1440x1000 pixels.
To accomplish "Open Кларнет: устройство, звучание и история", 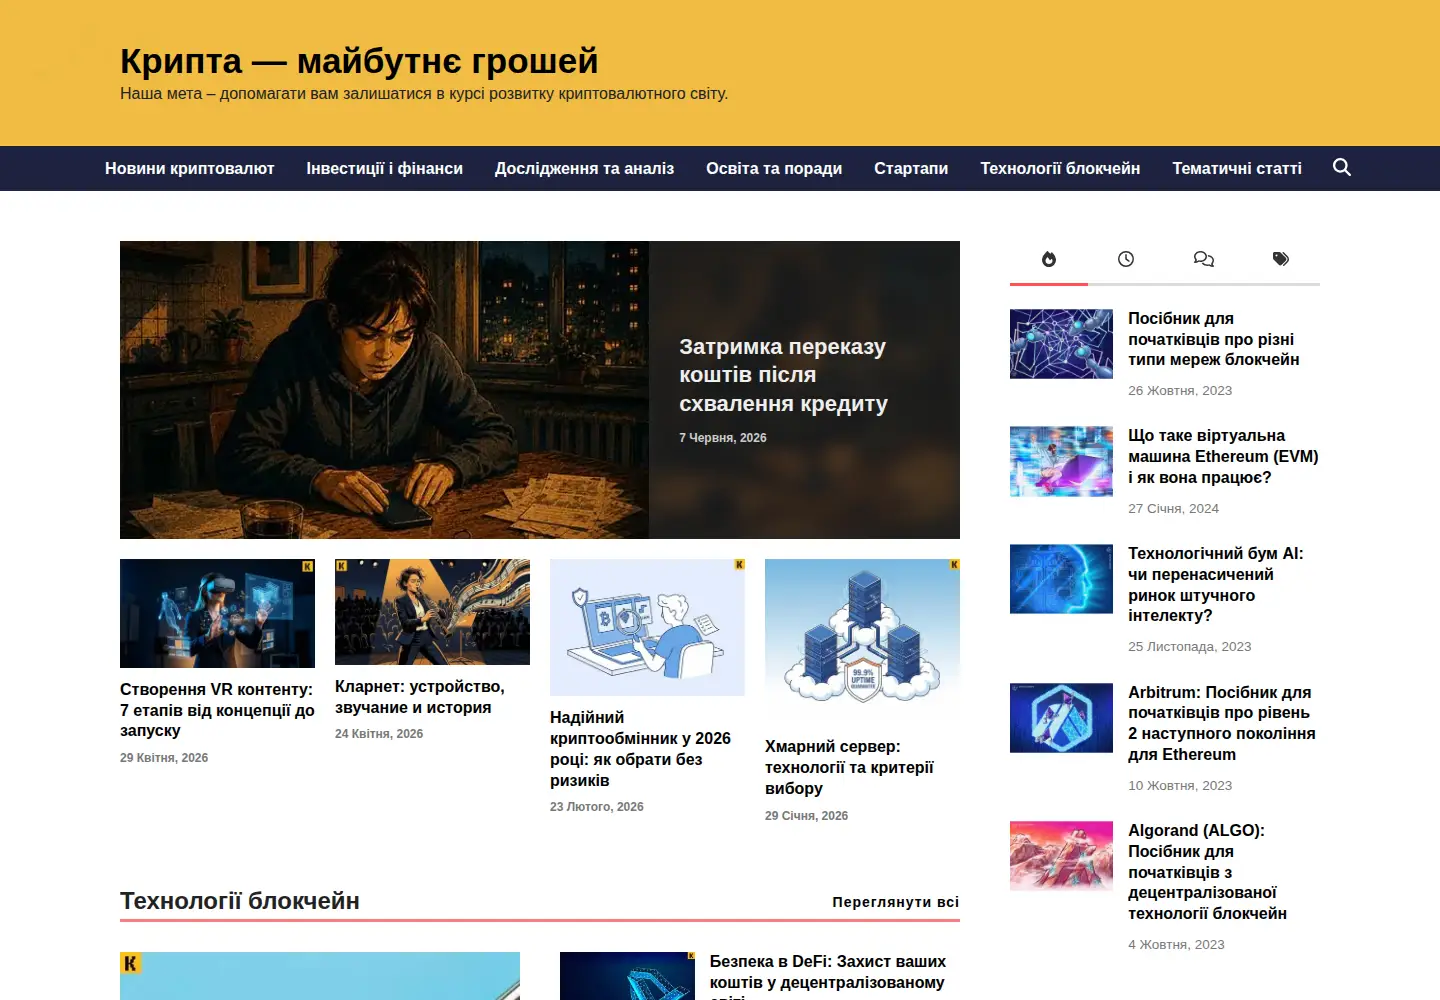I will click(x=420, y=697).
